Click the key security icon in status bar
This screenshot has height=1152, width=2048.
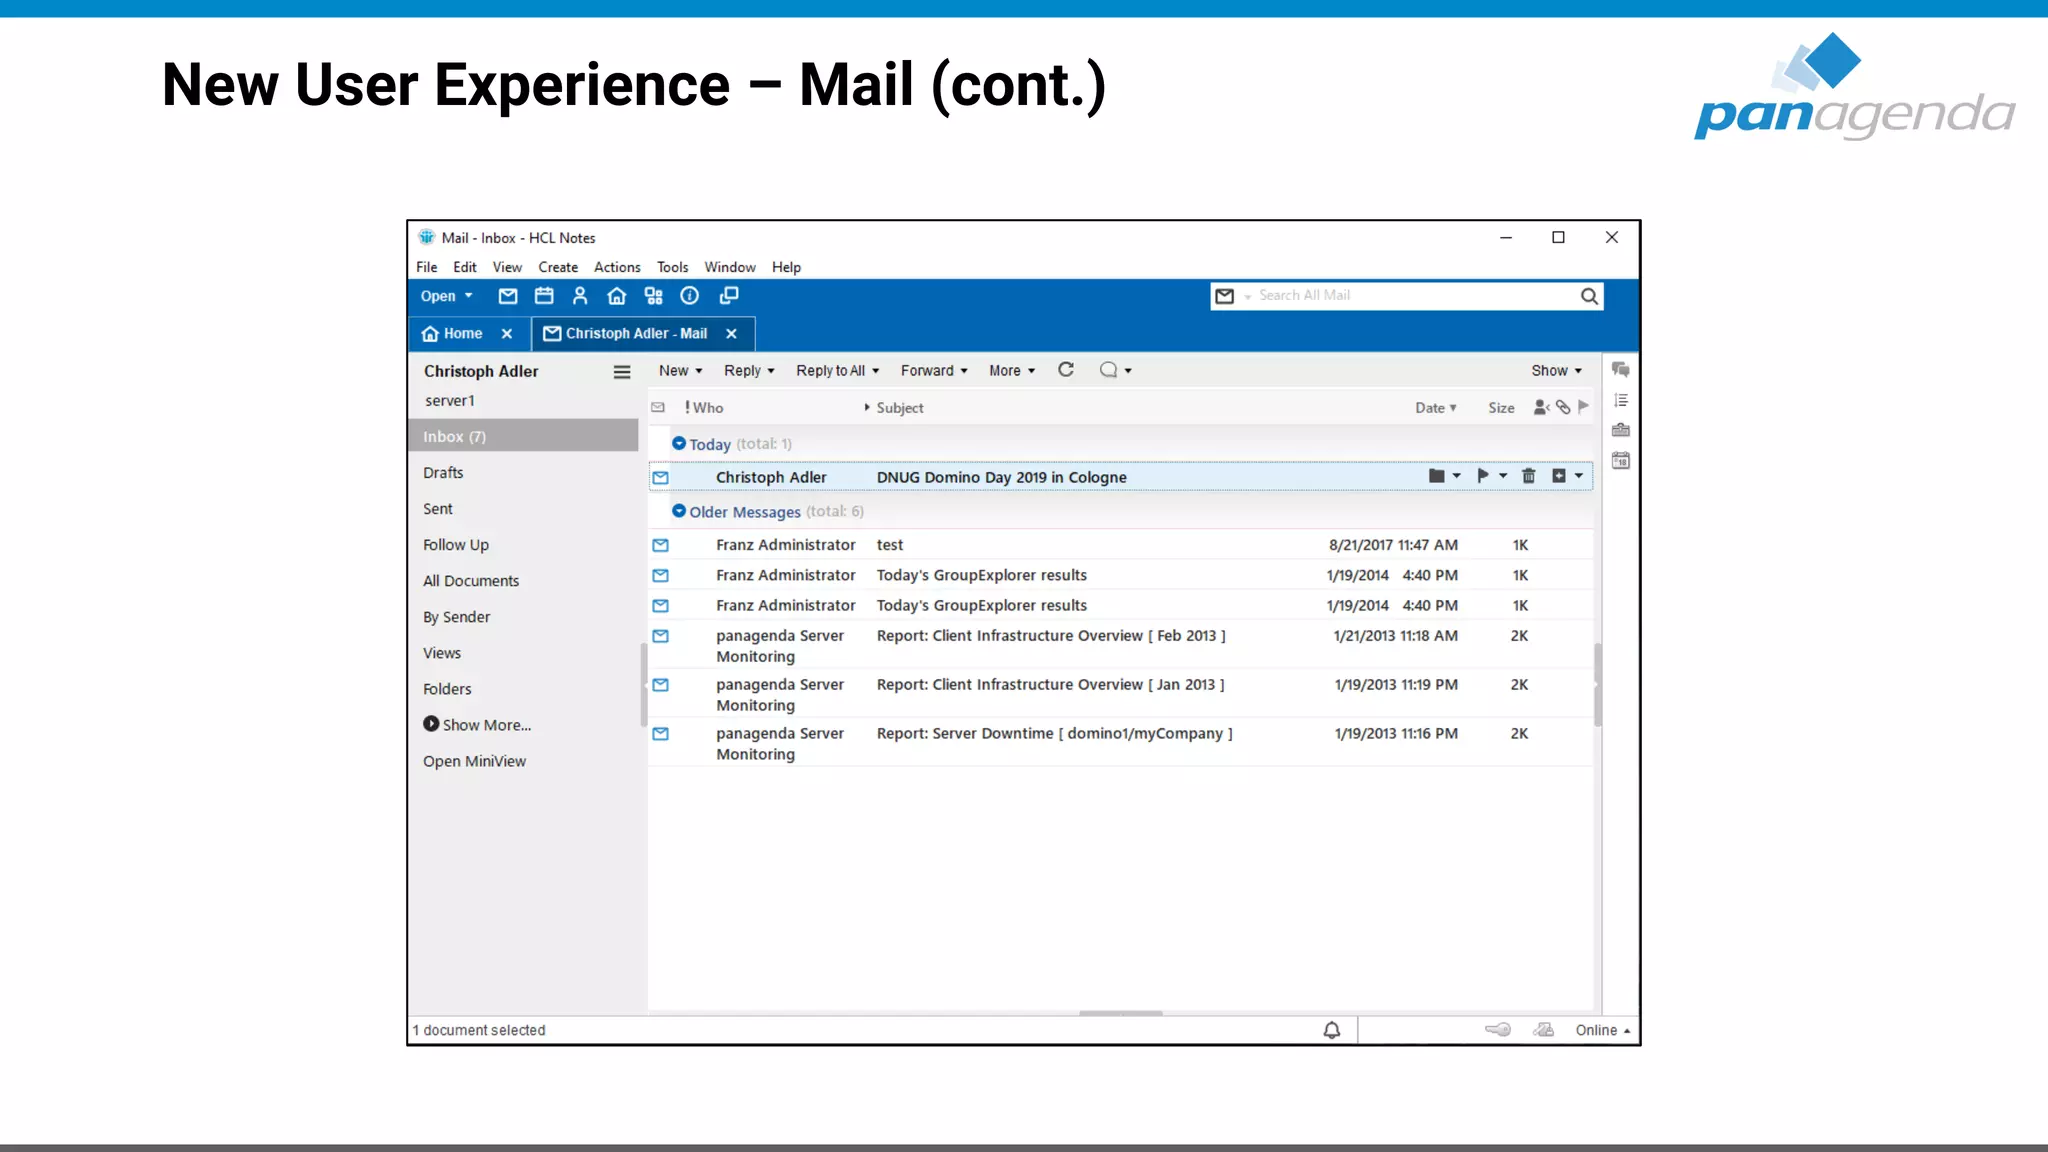1498,1030
